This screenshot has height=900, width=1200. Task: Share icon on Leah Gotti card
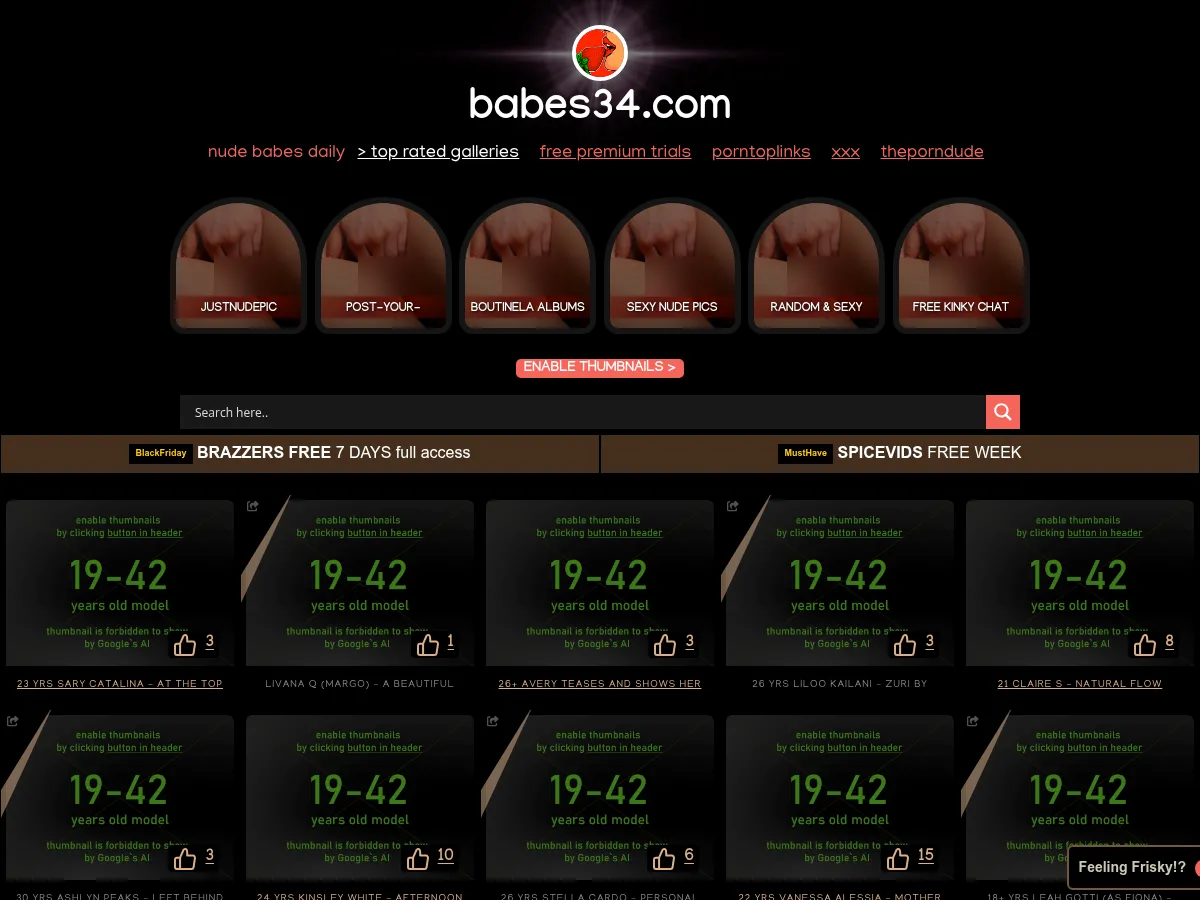(x=973, y=721)
